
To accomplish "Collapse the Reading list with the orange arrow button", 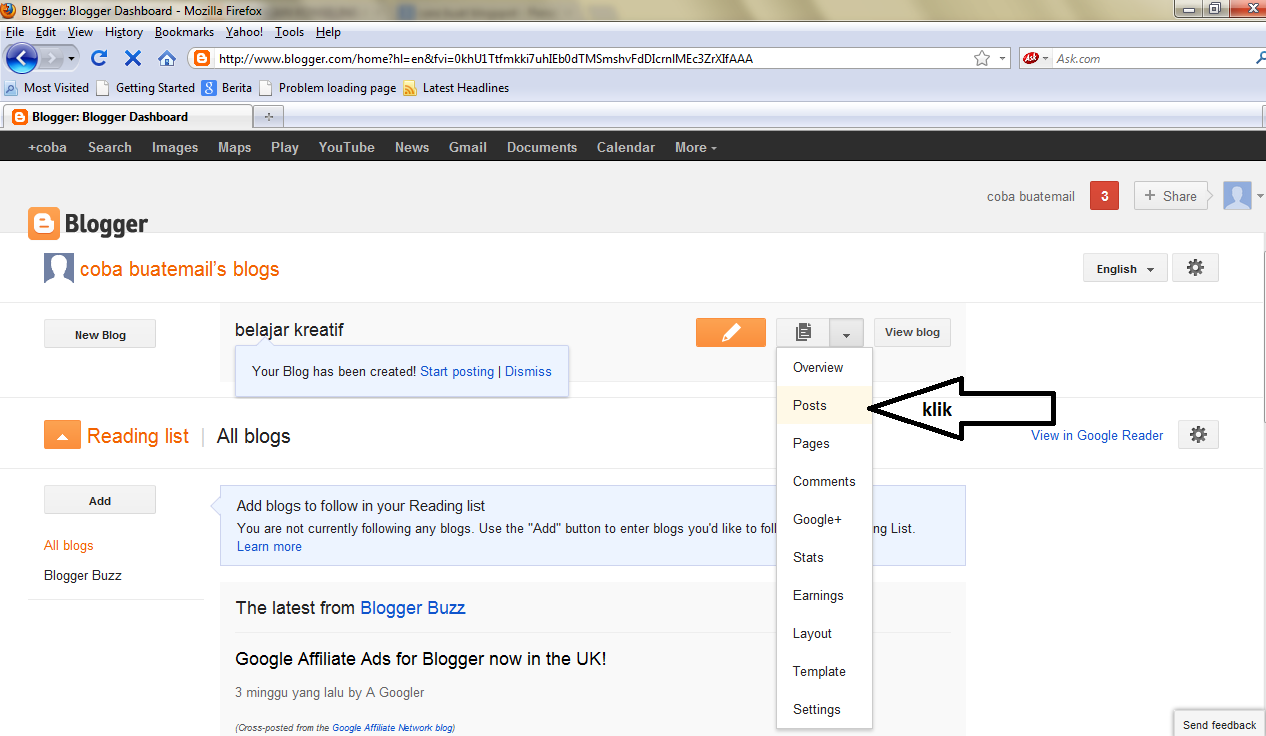I will pyautogui.click(x=62, y=435).
